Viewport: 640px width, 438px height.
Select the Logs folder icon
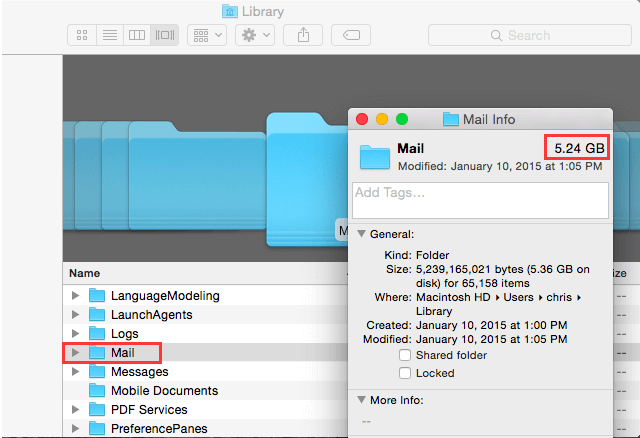[x=97, y=333]
